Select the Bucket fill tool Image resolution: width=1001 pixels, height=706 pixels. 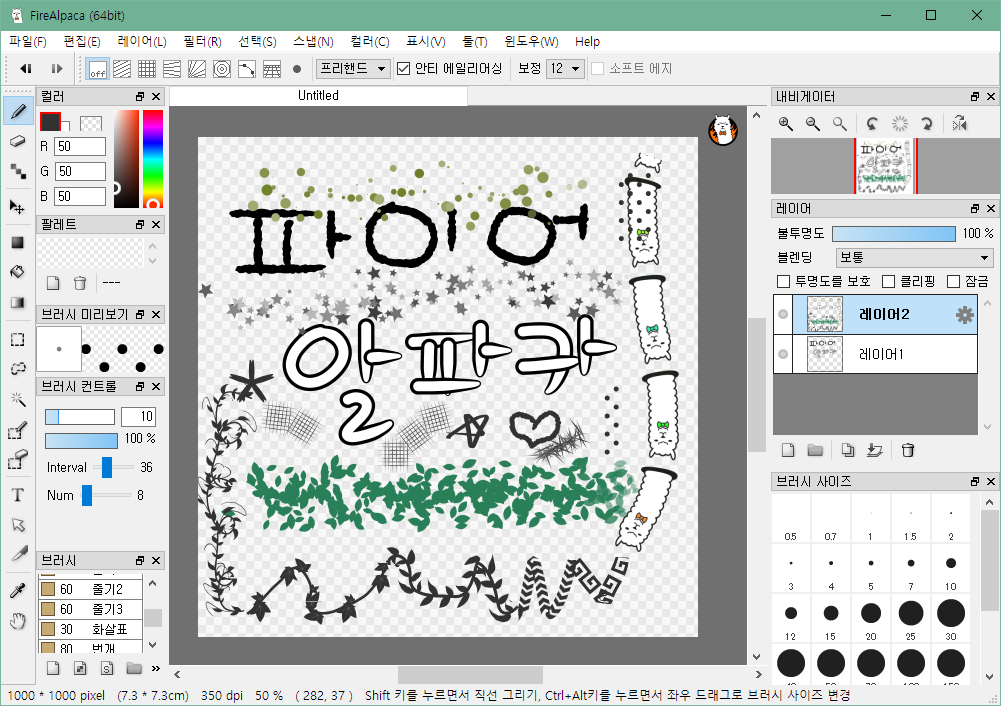(x=18, y=272)
